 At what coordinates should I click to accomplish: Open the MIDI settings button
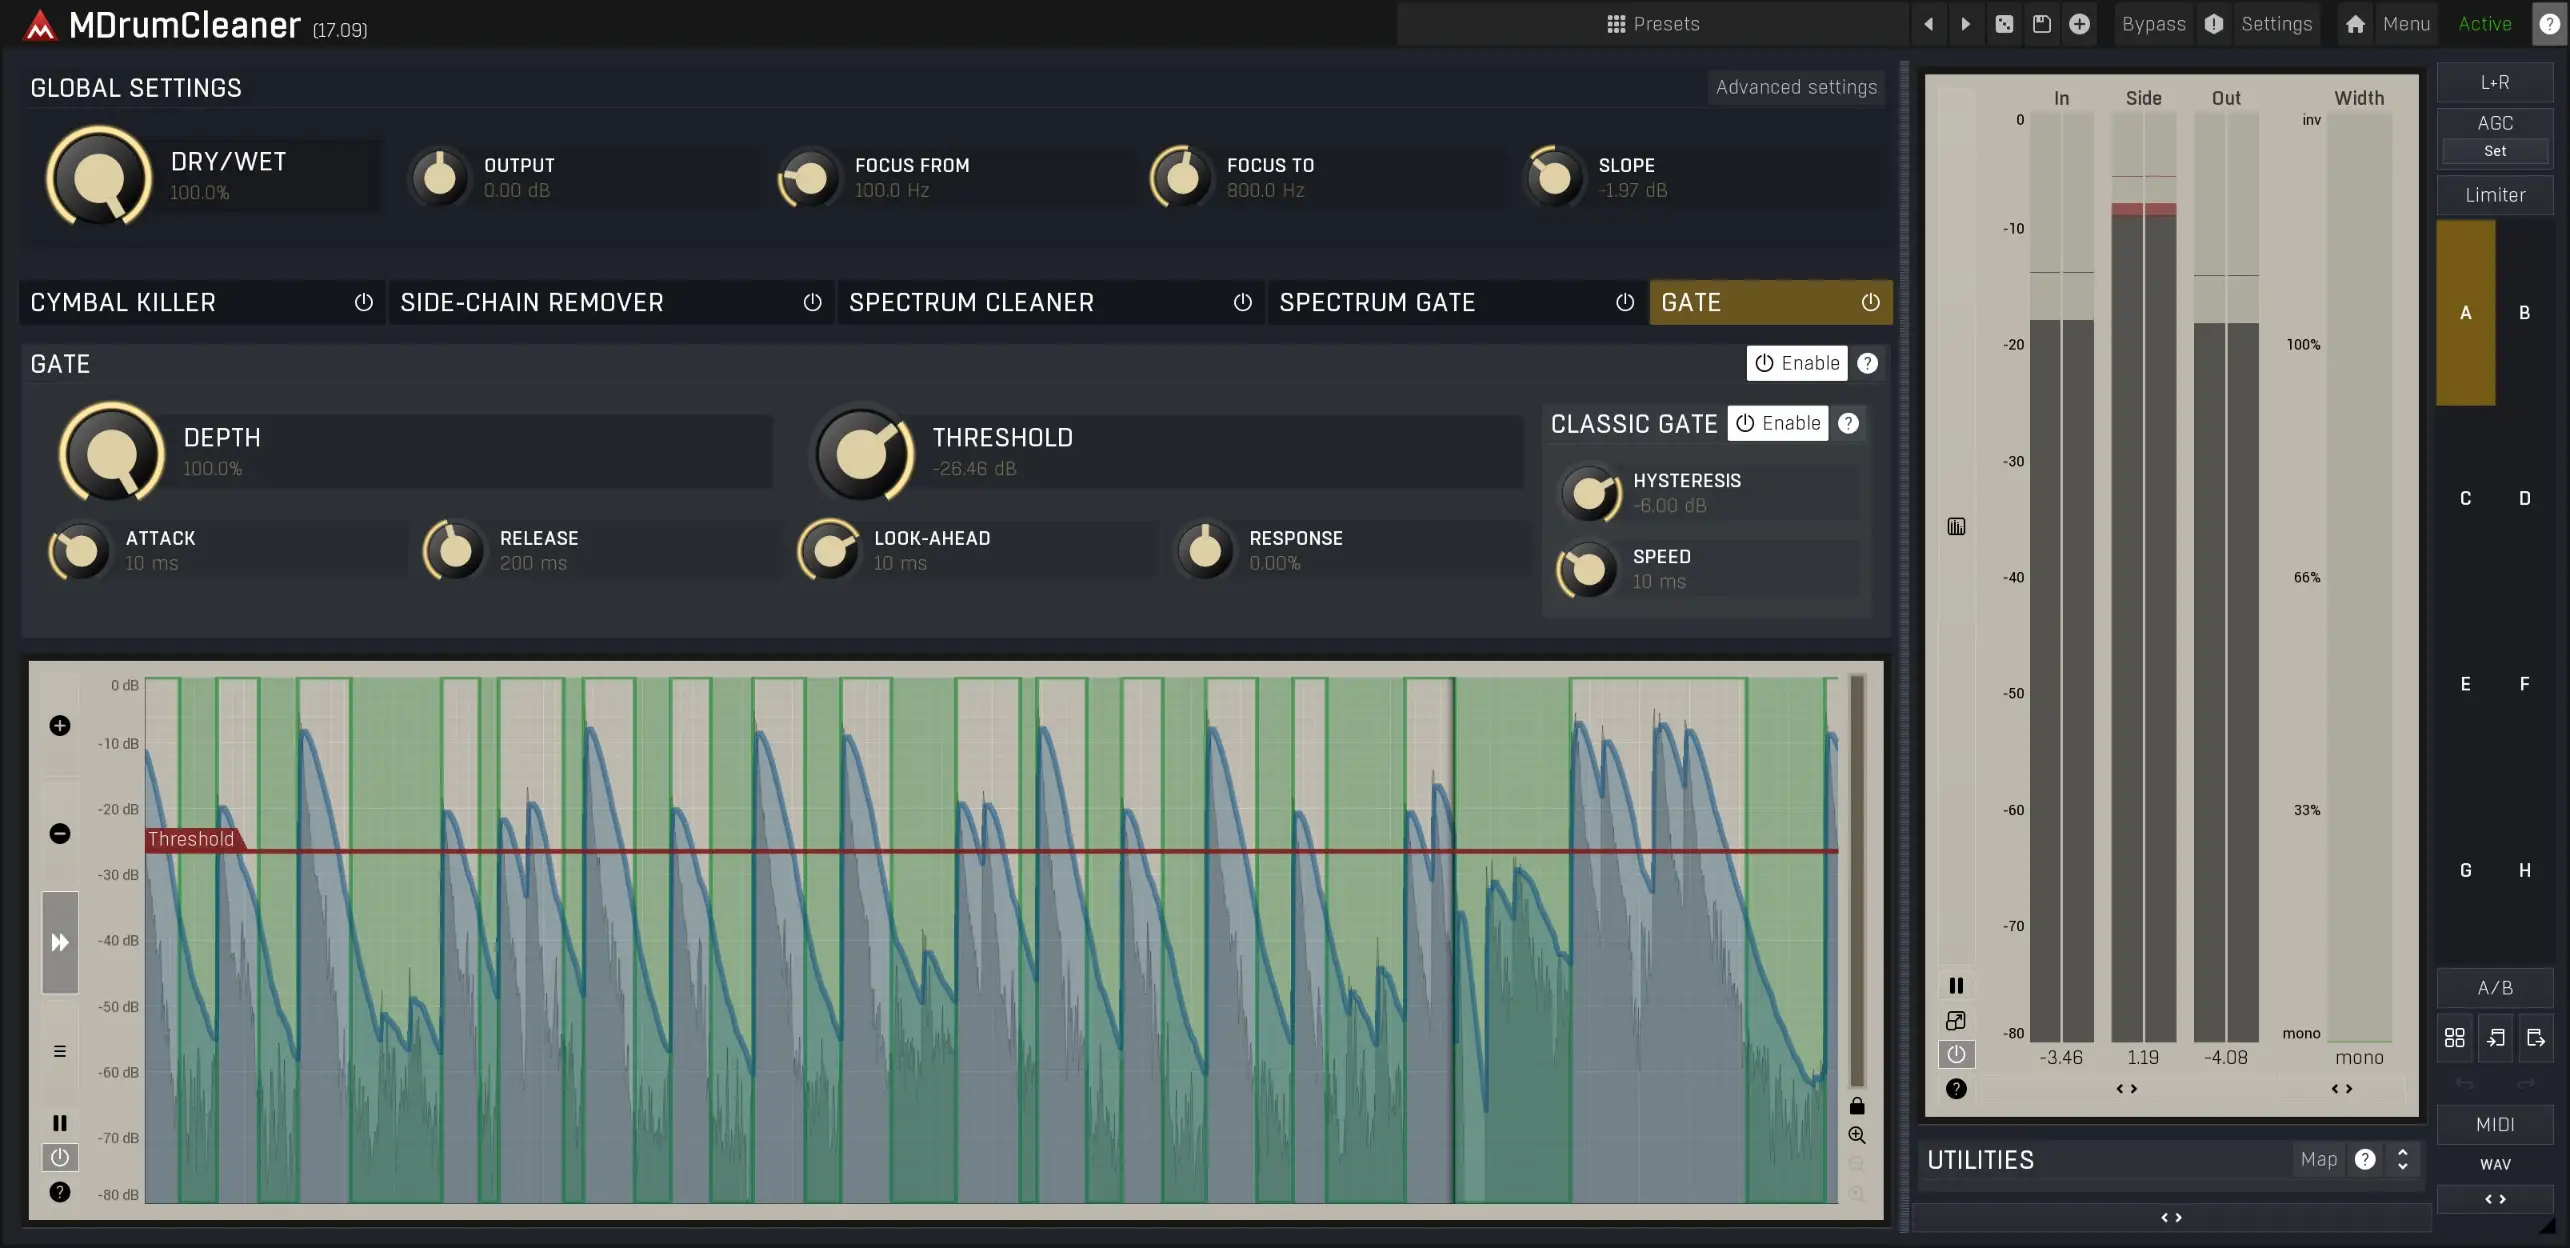tap(2494, 1124)
